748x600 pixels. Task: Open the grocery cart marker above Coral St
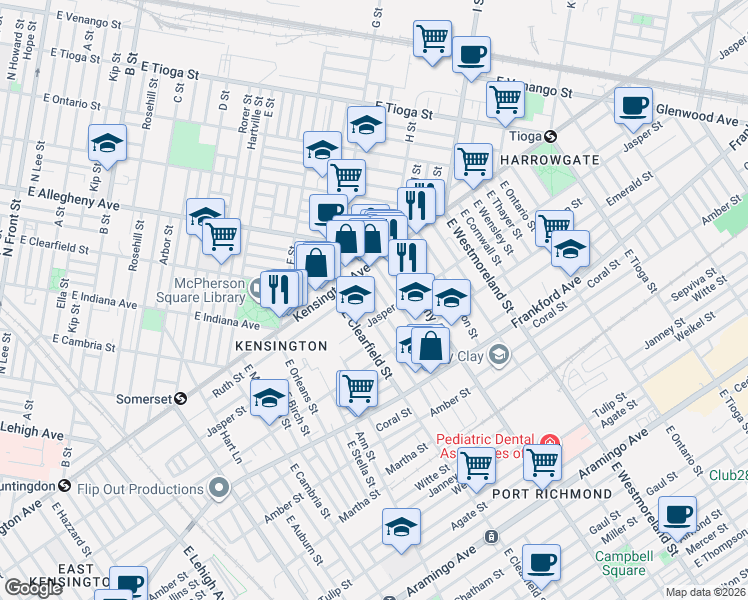(359, 390)
